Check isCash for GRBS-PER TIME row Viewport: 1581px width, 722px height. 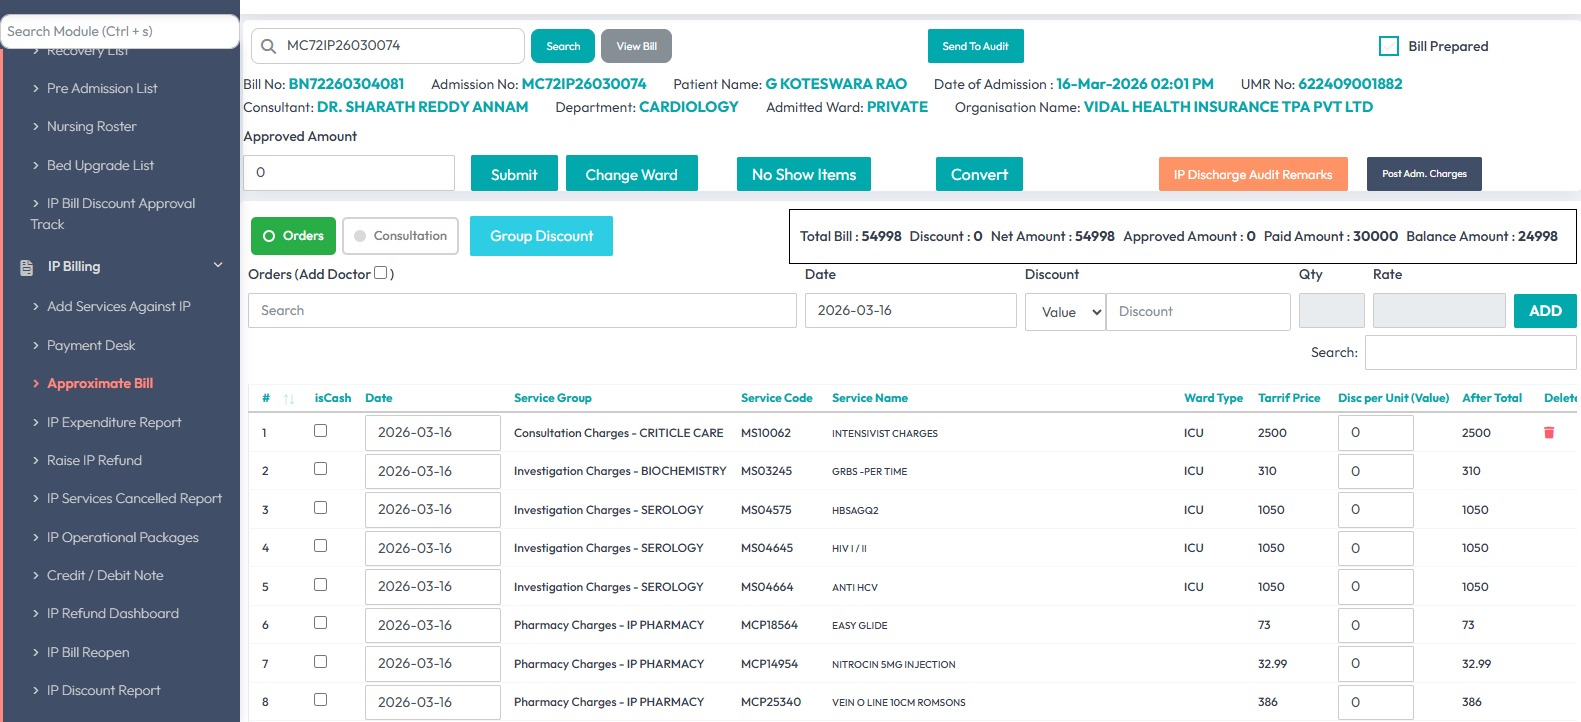pos(320,469)
